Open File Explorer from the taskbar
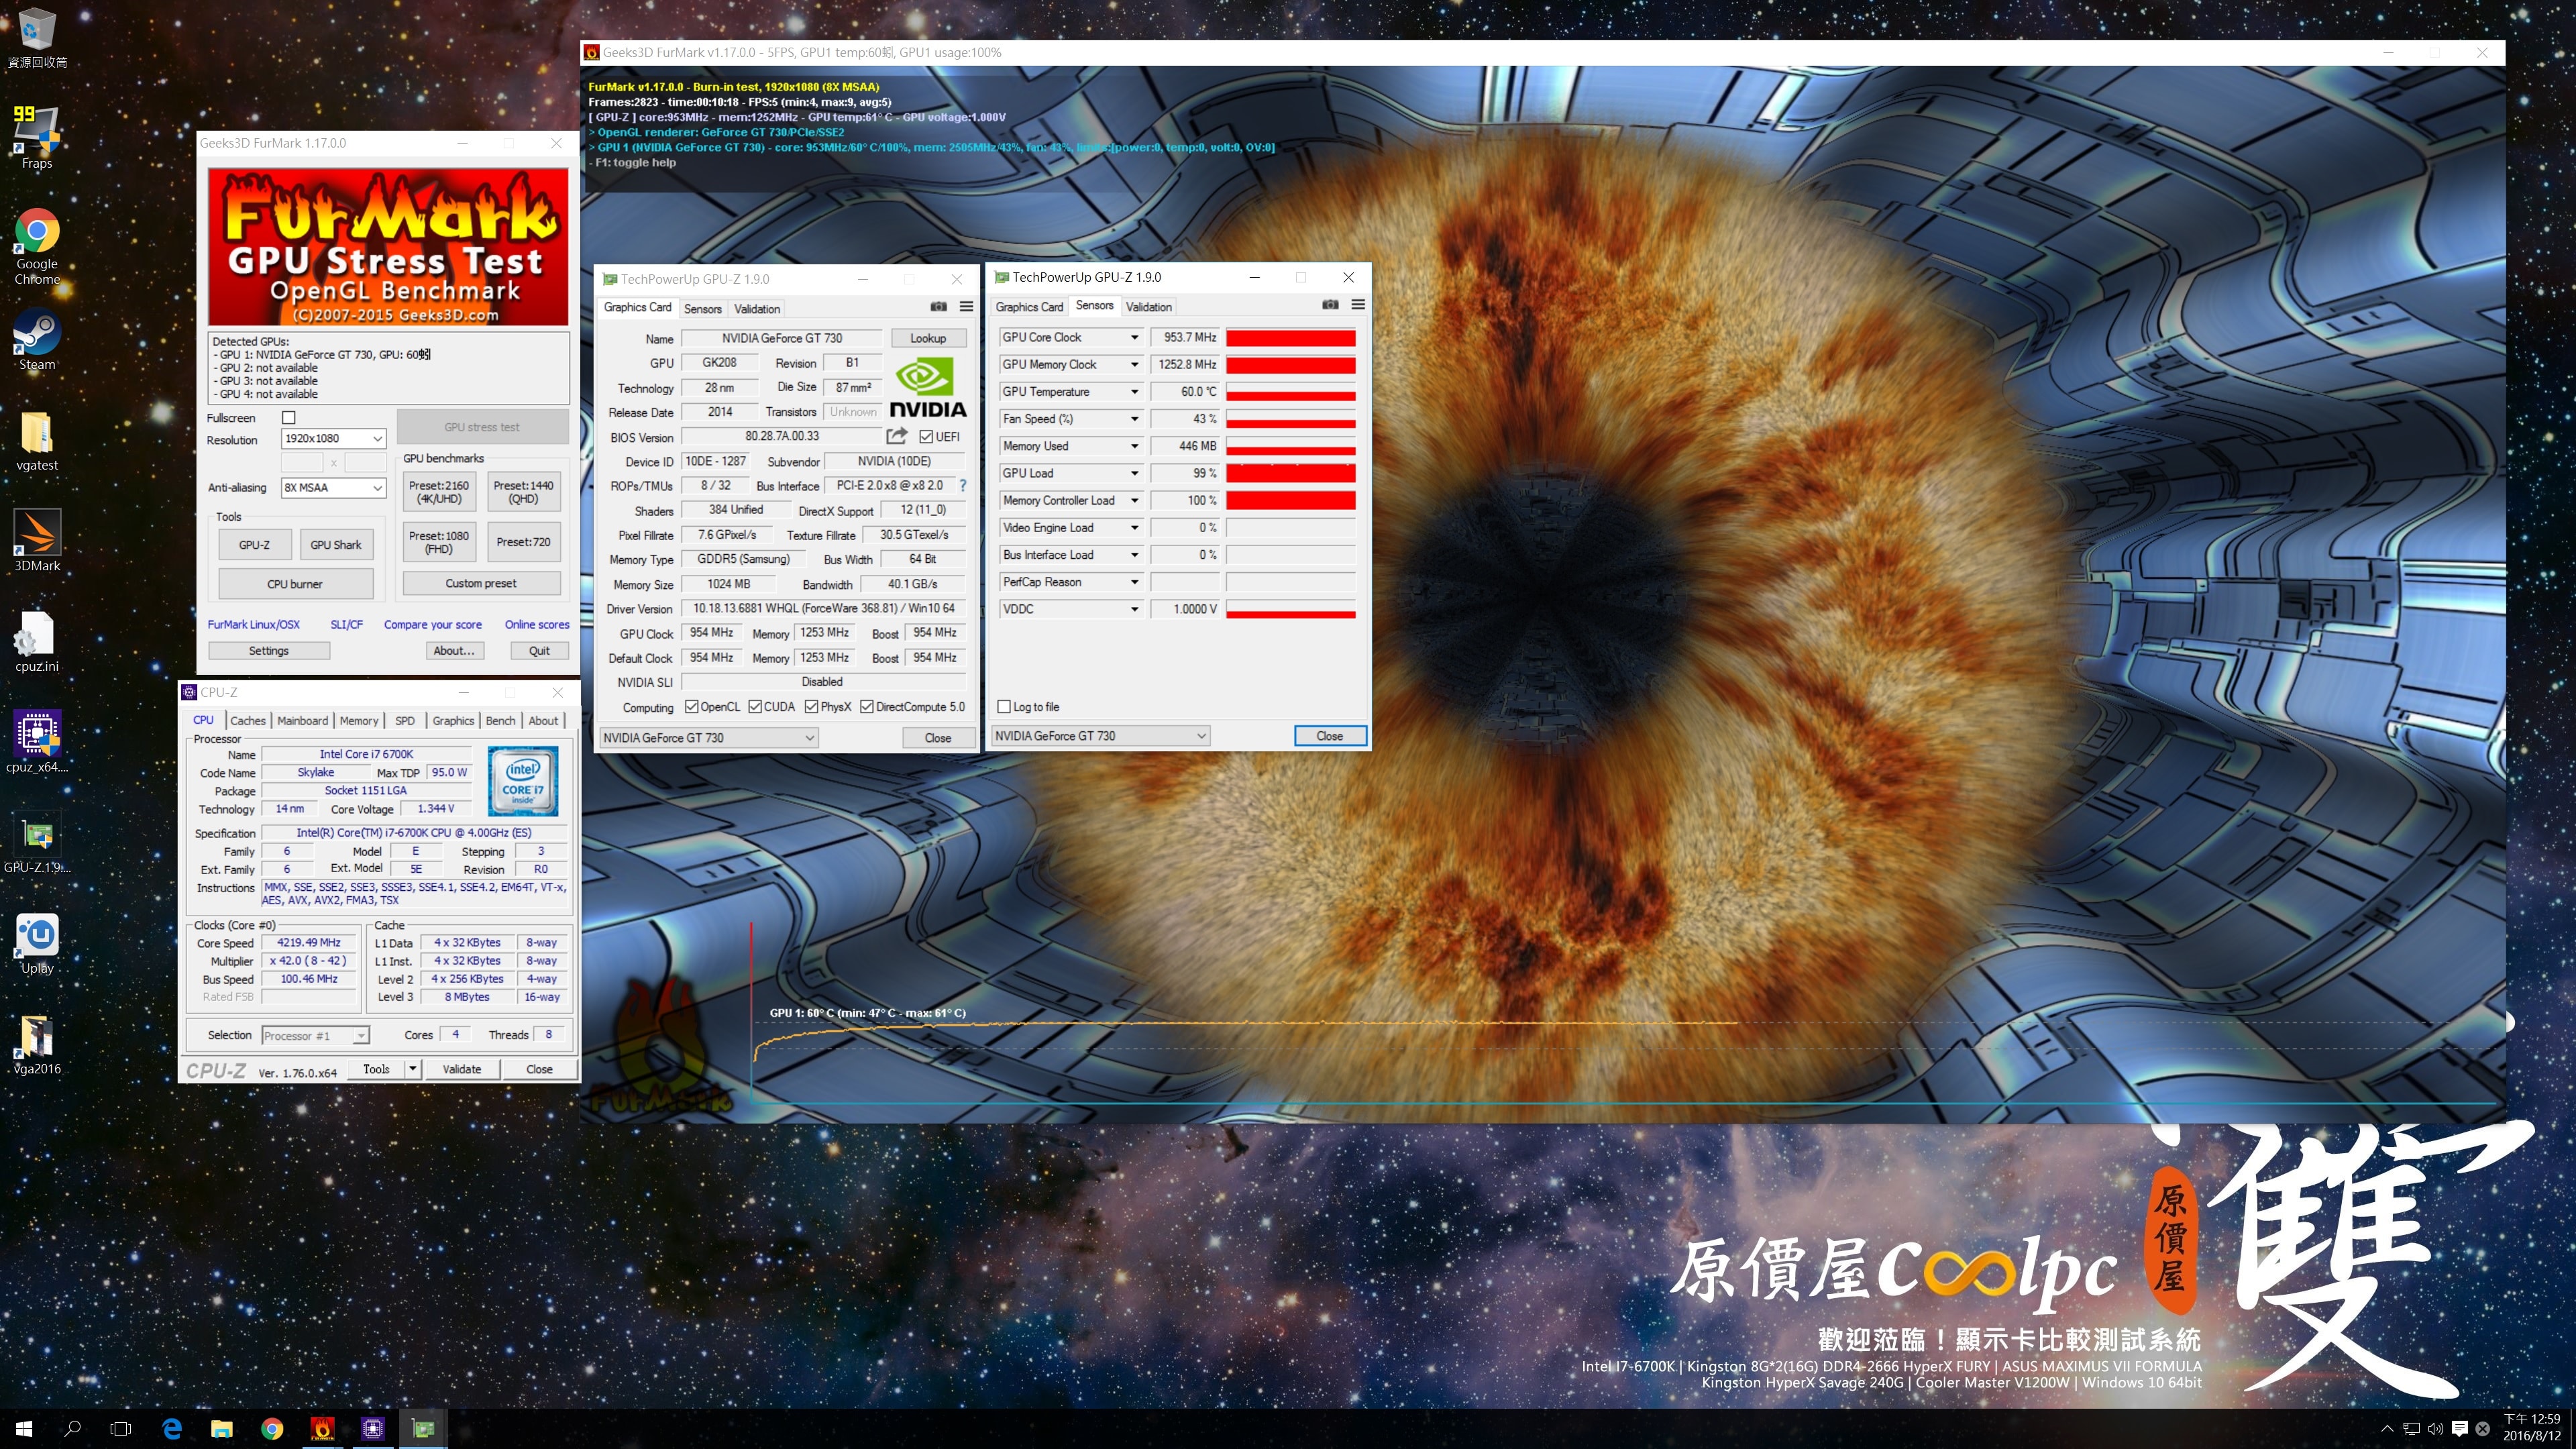2576x1449 pixels. 222,1428
